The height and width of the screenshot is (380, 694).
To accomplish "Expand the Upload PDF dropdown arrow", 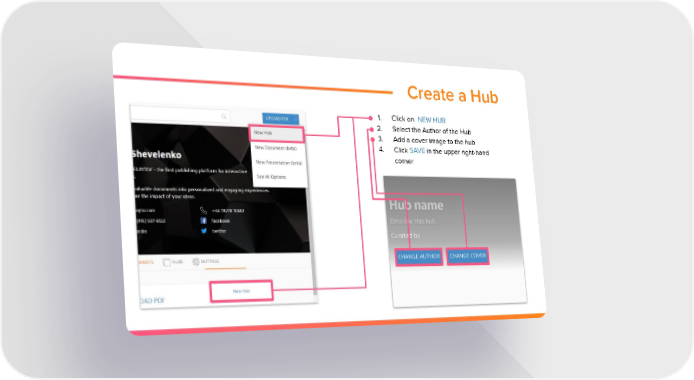I will tap(295, 119).
